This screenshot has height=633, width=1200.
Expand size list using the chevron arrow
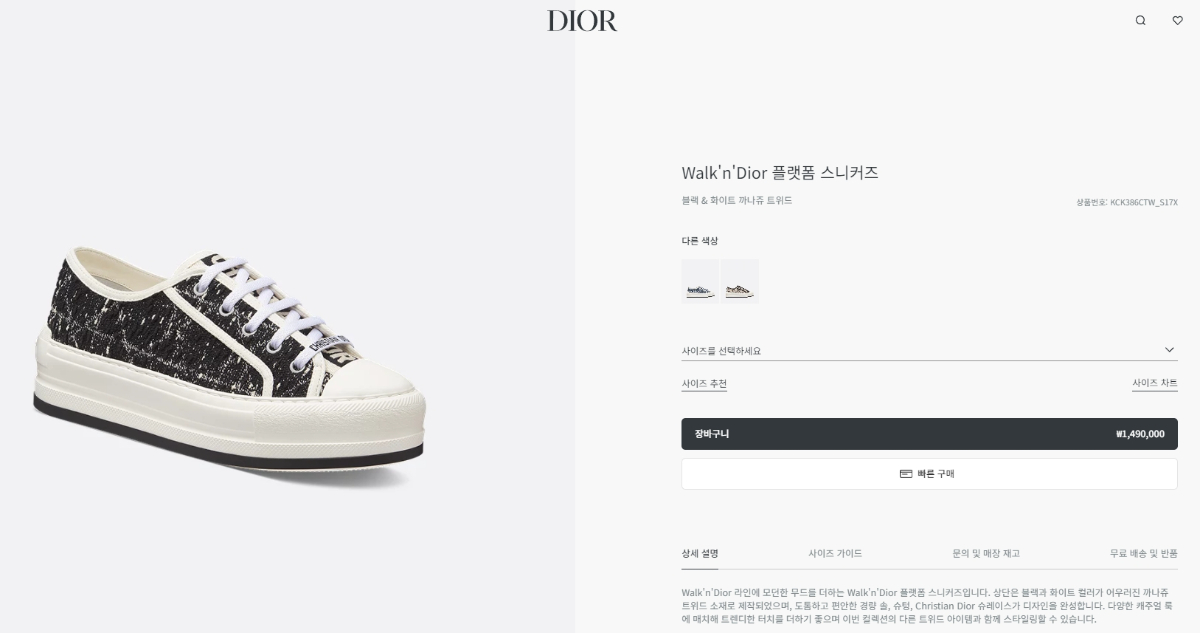(x=1169, y=350)
